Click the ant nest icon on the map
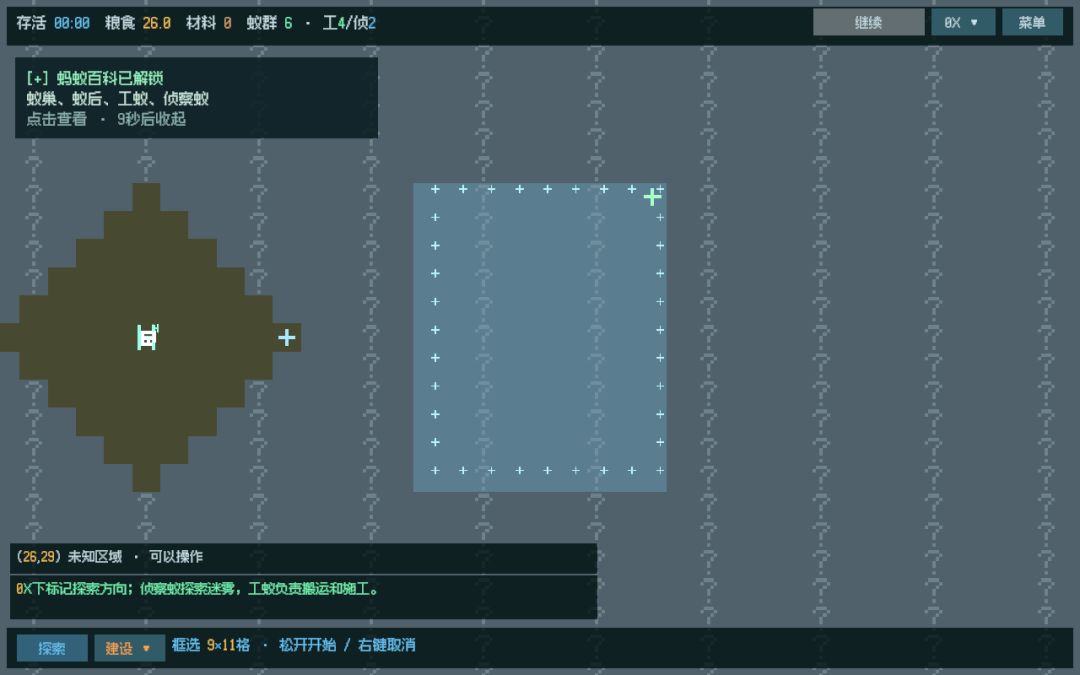1080x675 pixels. pos(147,338)
